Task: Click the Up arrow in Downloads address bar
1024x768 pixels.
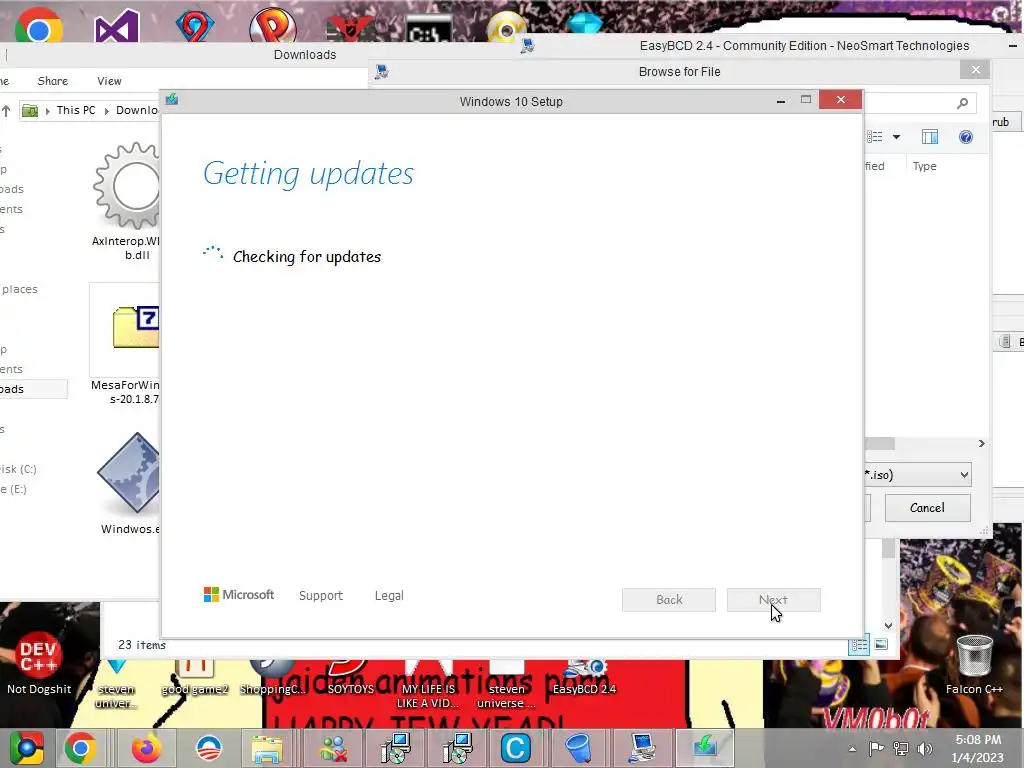Action: pyautogui.click(x=6, y=110)
